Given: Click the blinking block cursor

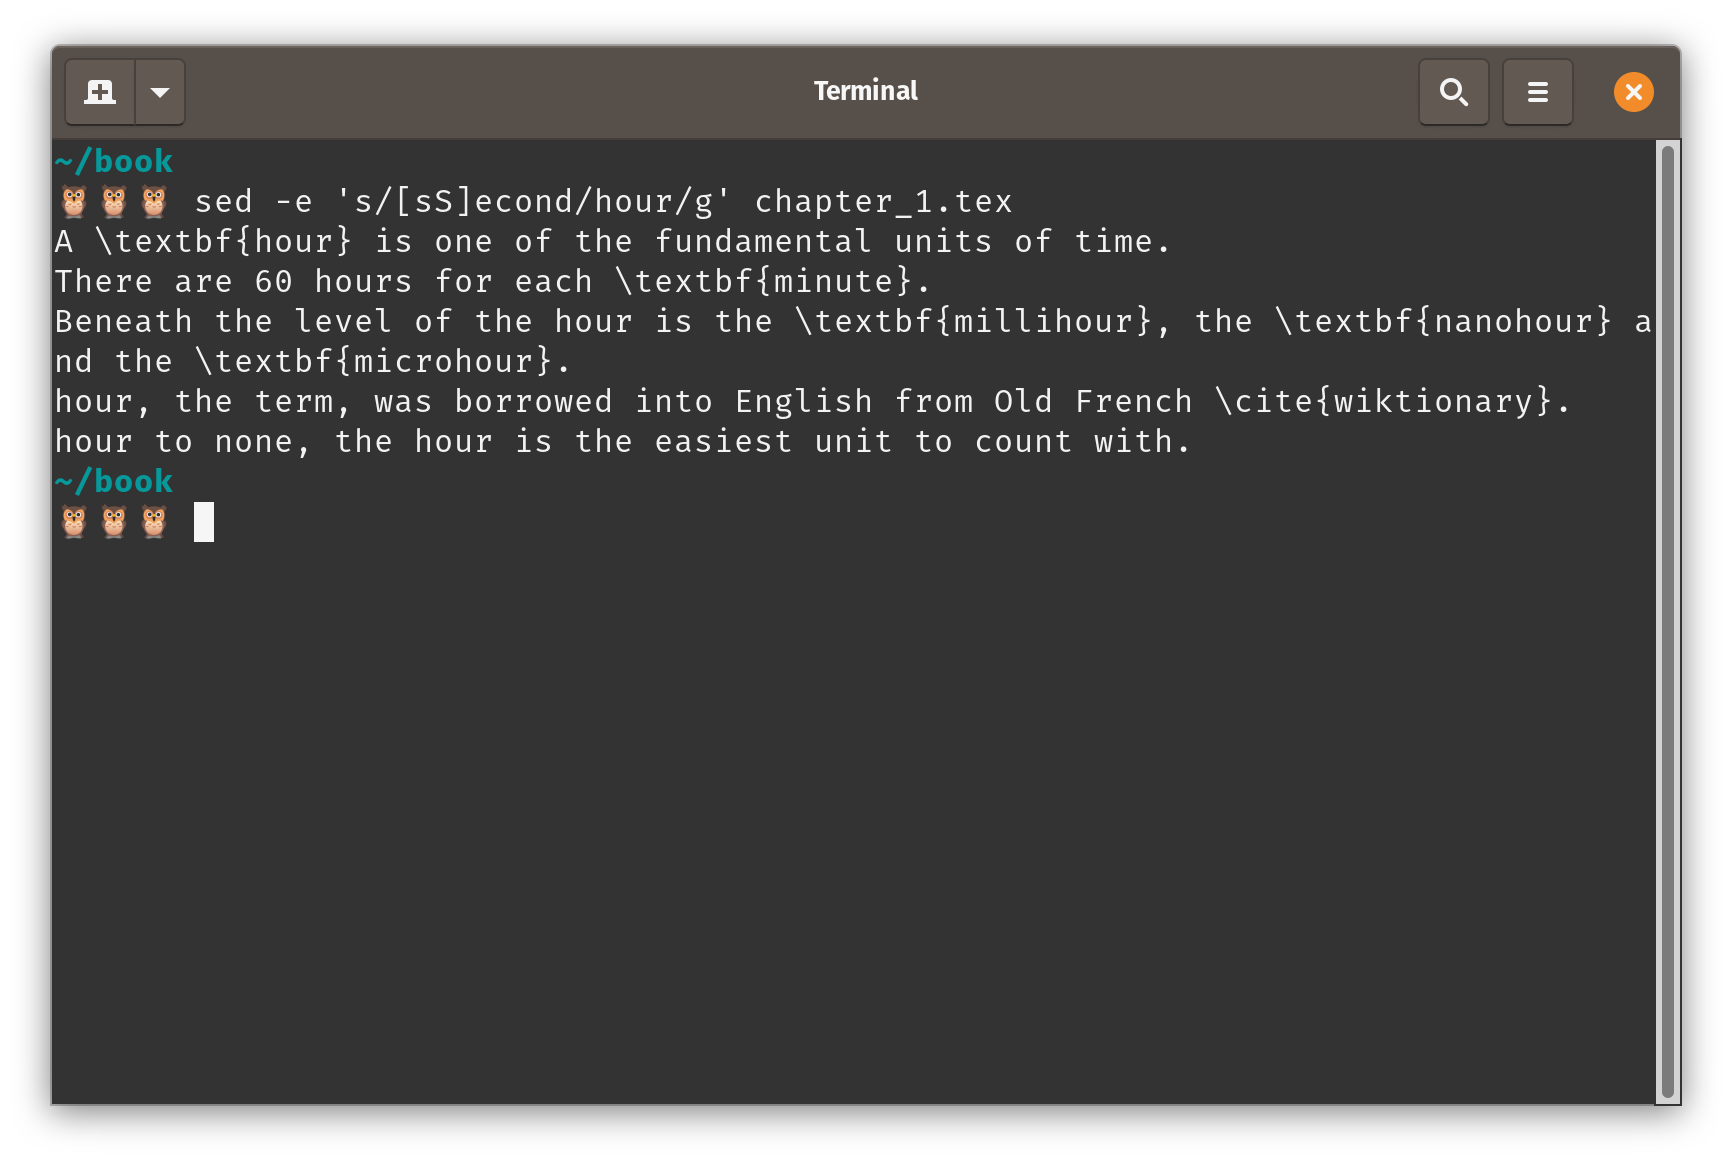Looking at the screenshot, I should [x=203, y=521].
